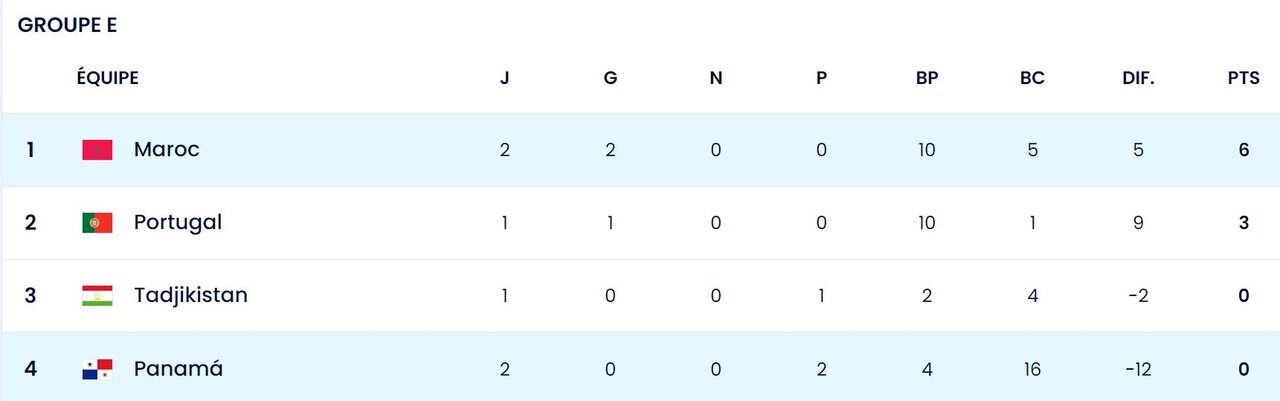
Task: Click the GROUPE E heading
Action: tap(67, 26)
